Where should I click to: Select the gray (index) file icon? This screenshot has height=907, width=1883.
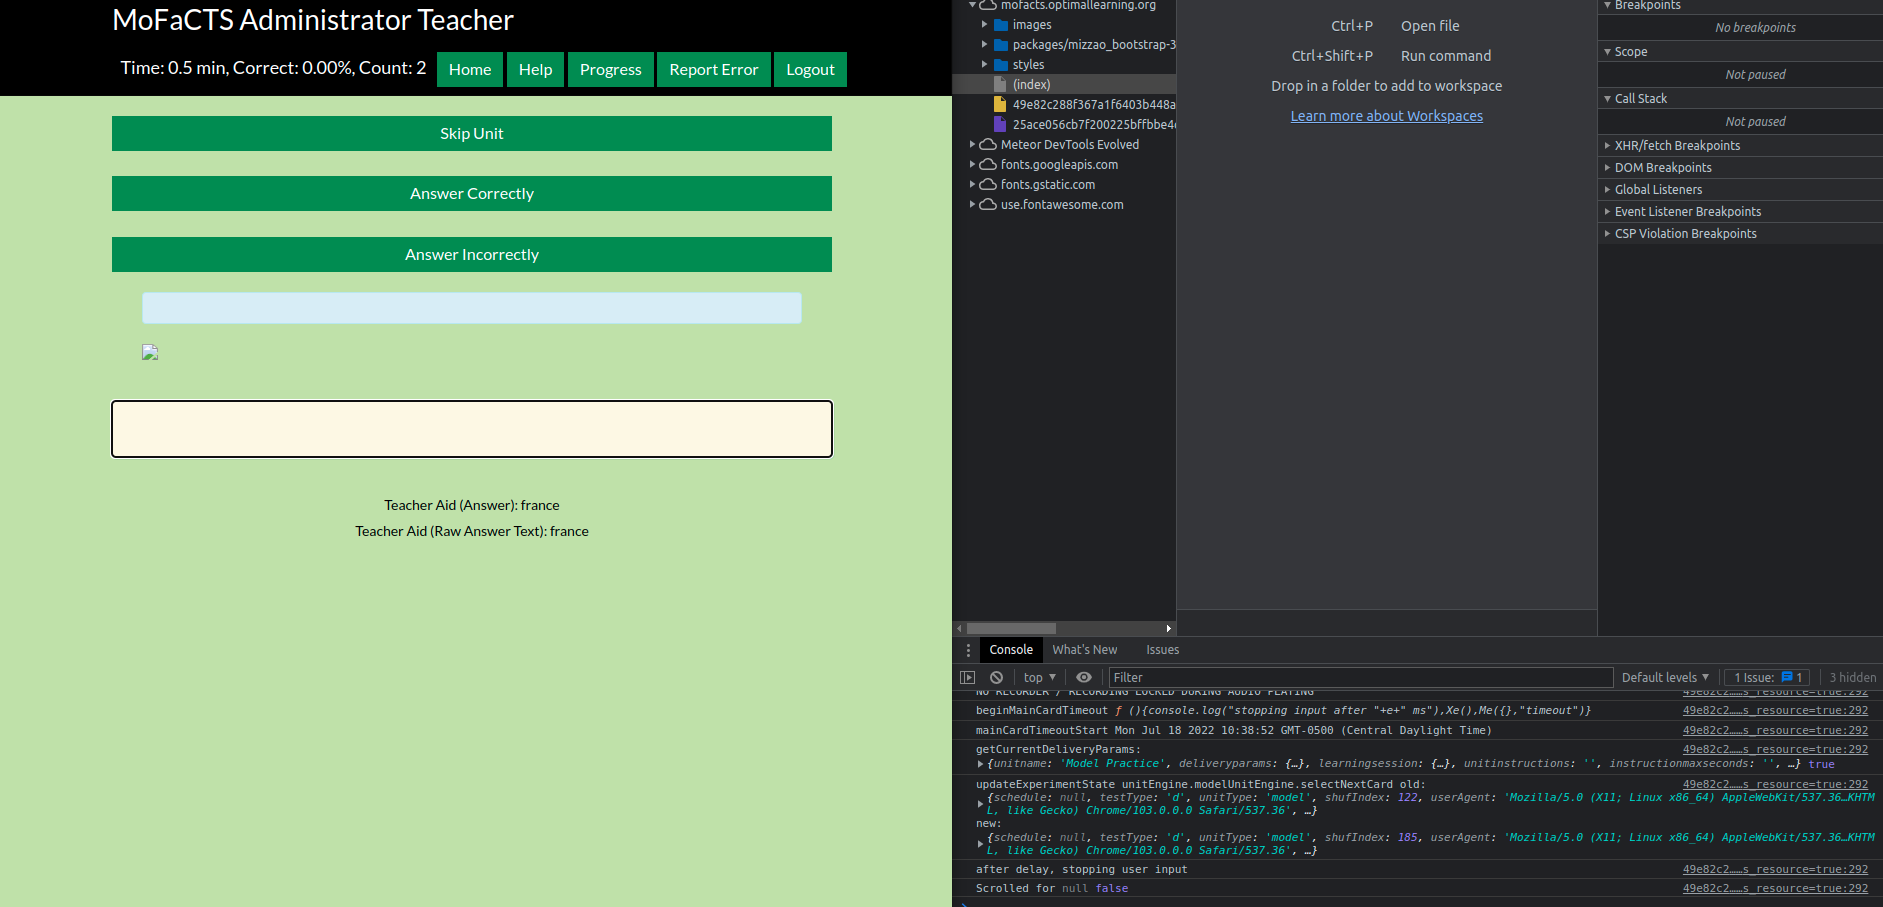1002,84
